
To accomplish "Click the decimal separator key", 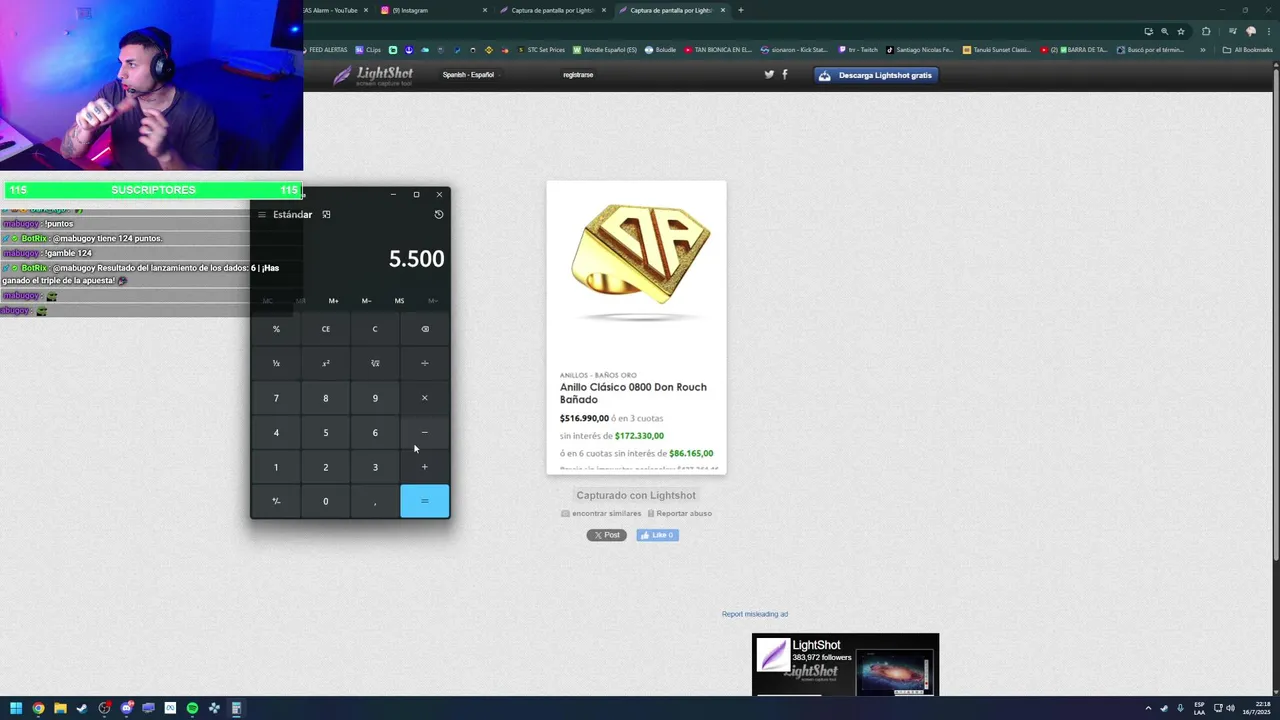I will (375, 501).
